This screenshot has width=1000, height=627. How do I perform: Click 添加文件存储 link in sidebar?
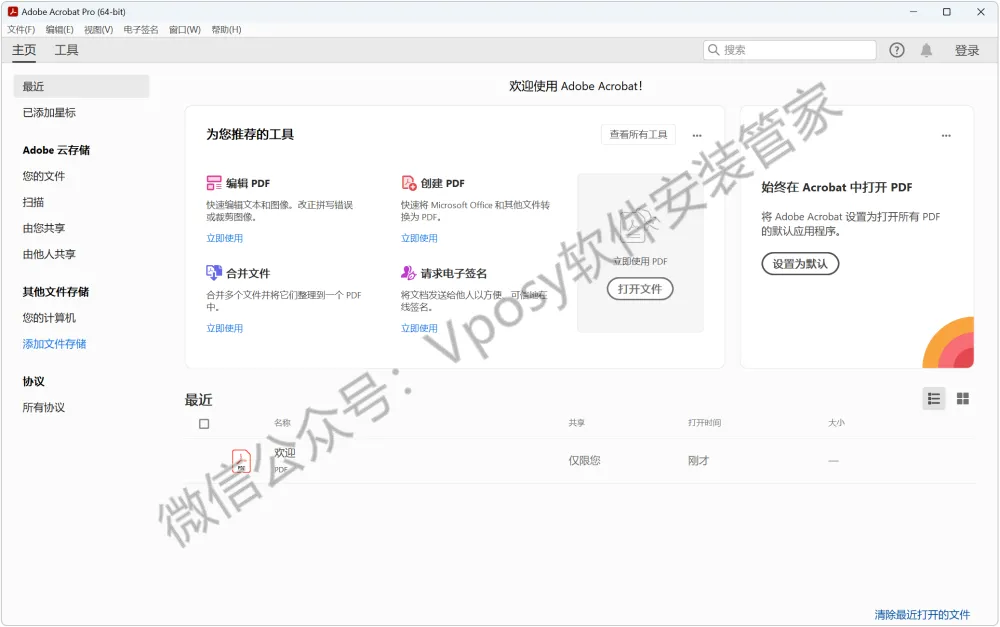click(x=54, y=344)
